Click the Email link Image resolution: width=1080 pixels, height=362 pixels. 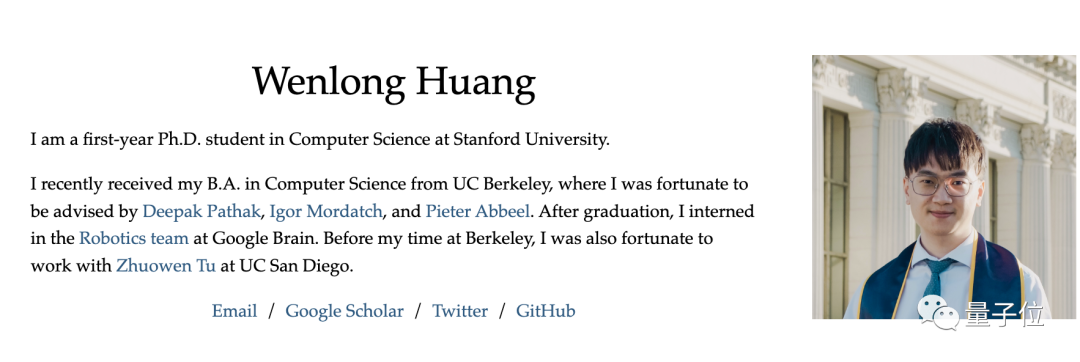234,311
